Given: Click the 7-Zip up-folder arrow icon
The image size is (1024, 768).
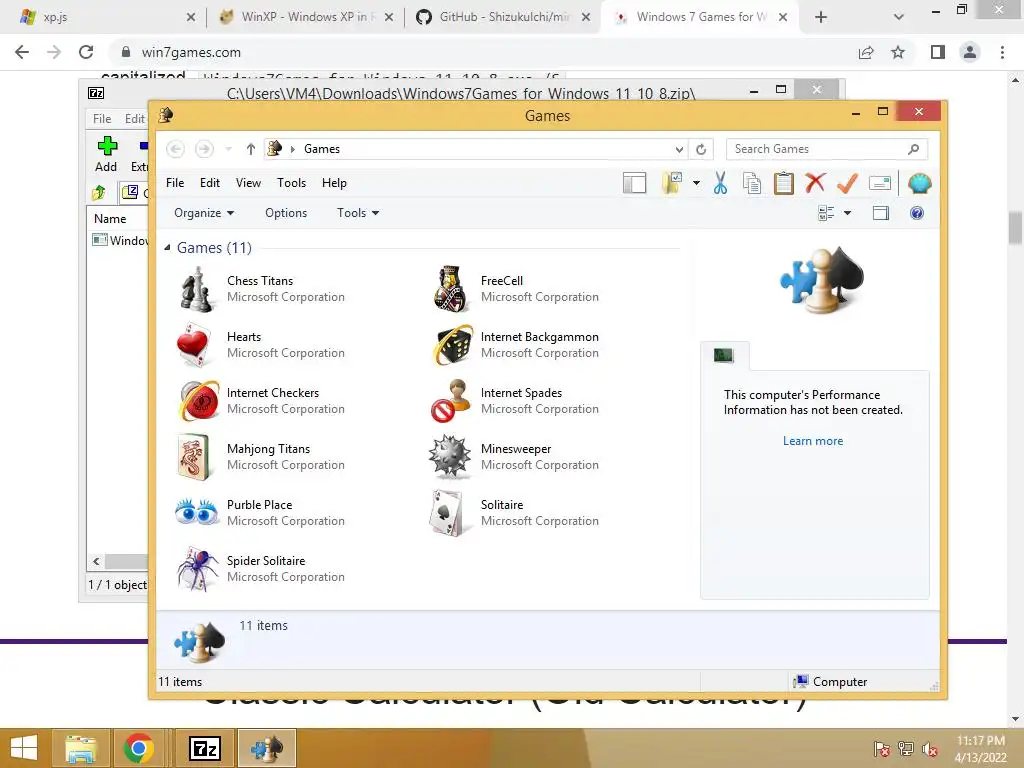Looking at the screenshot, I should pos(99,192).
